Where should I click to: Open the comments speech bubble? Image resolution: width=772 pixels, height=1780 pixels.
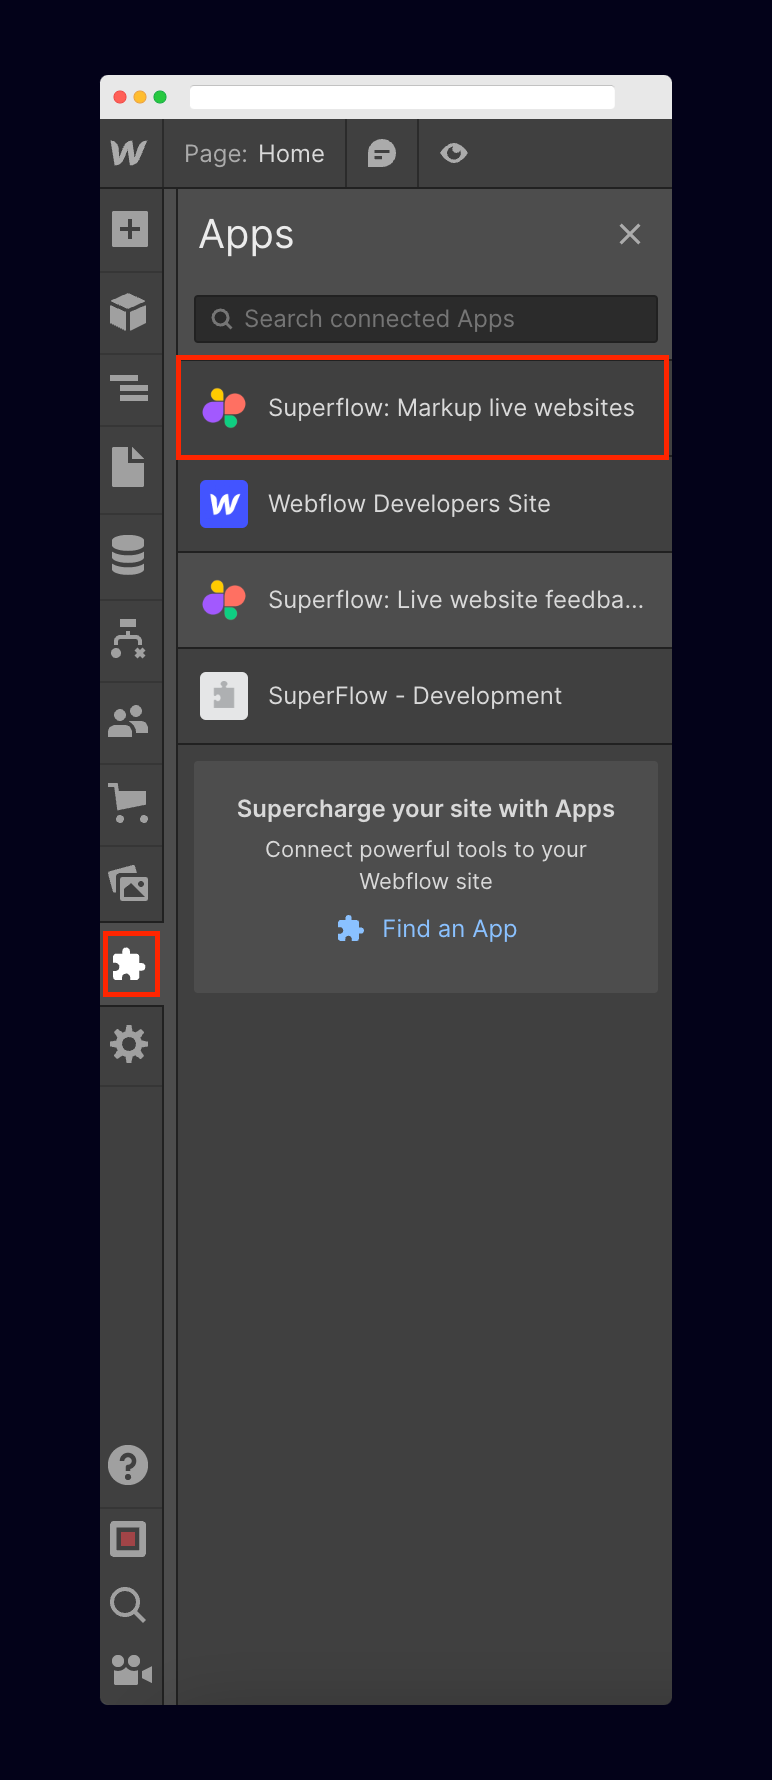(x=382, y=153)
